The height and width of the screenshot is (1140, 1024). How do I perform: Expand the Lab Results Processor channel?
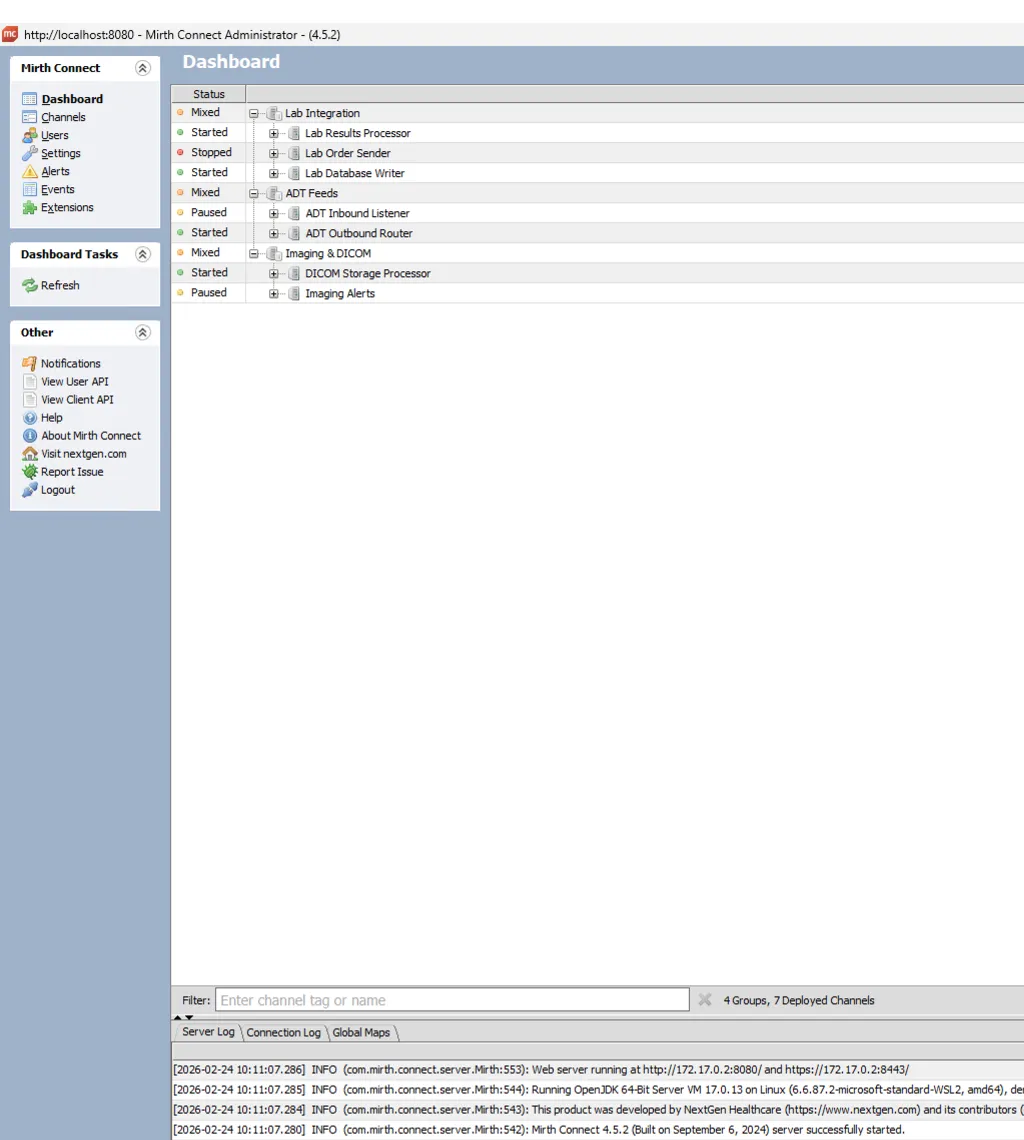274,133
